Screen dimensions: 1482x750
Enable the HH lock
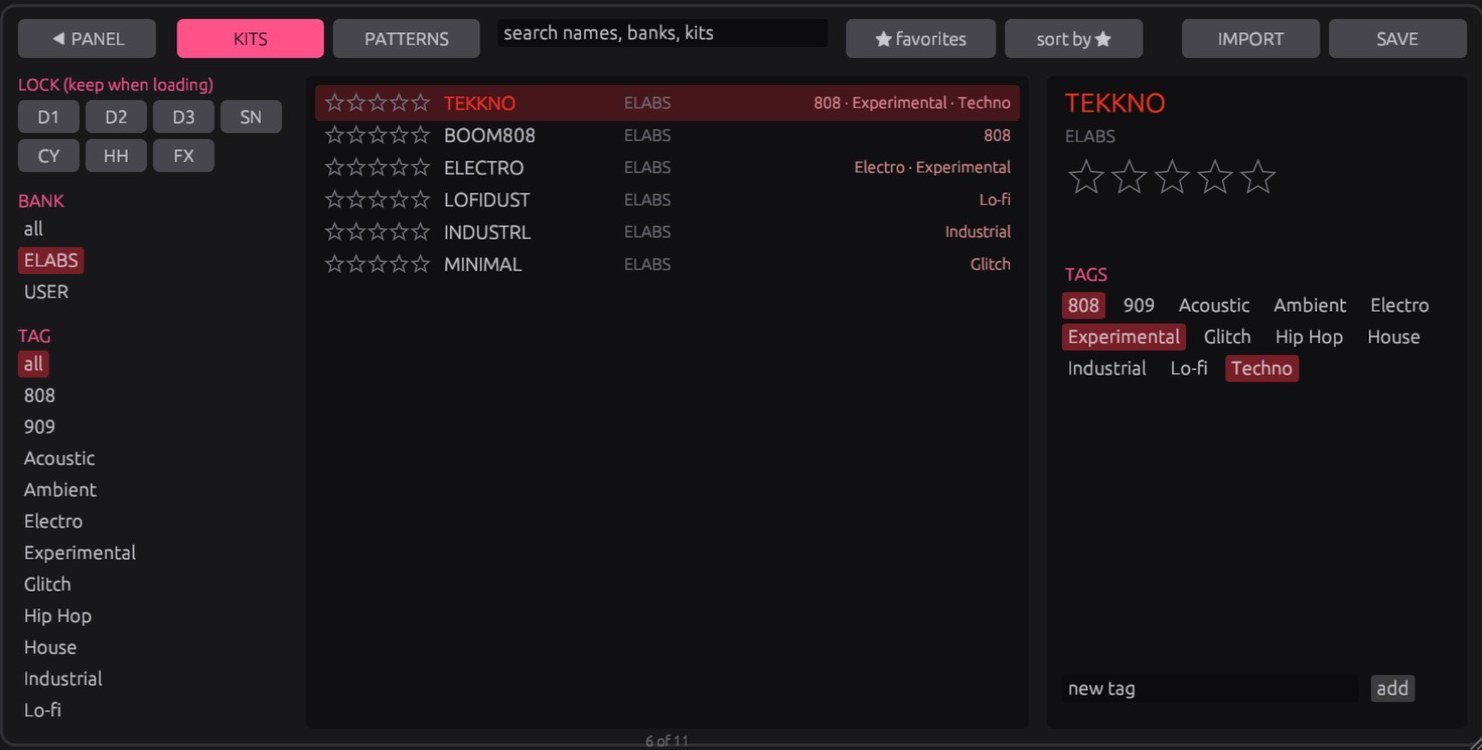coord(116,156)
